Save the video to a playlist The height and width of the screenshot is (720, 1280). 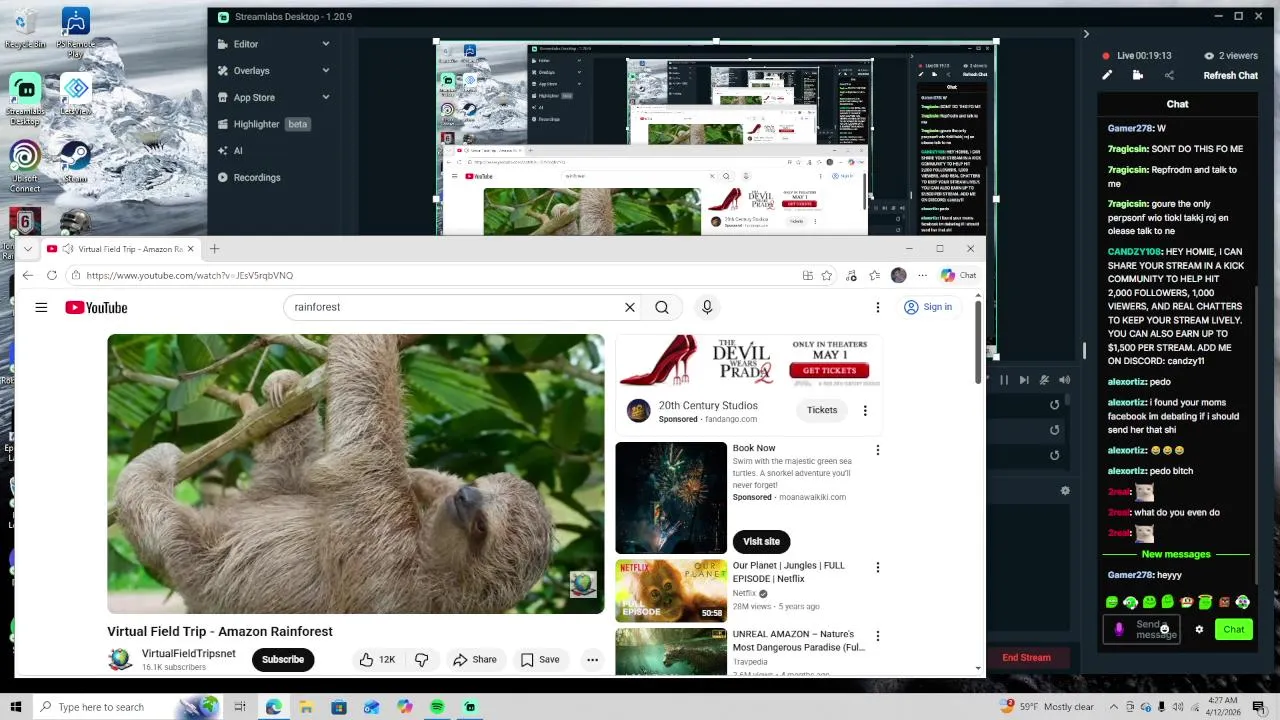coord(539,659)
